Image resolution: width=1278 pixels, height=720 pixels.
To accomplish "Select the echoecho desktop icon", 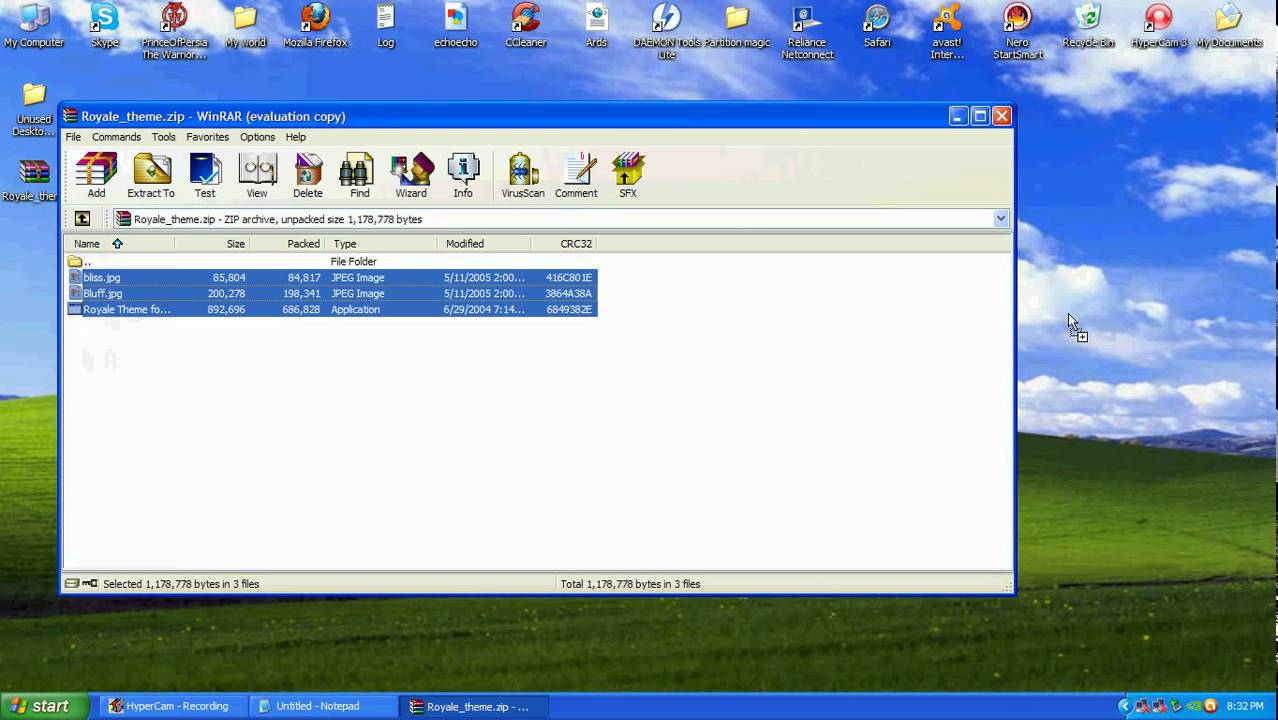I will pyautogui.click(x=455, y=26).
